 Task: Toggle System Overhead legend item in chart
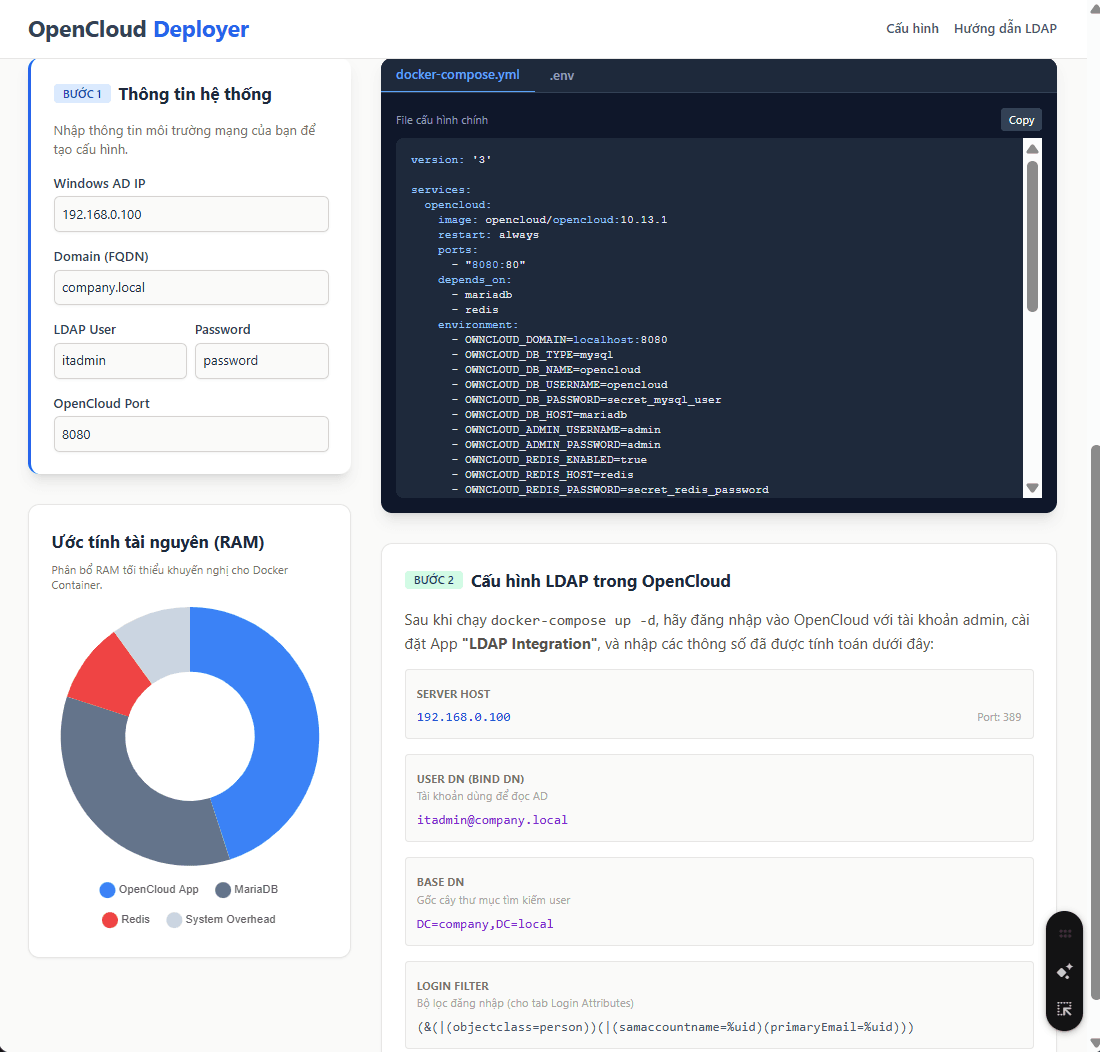pyautogui.click(x=221, y=920)
